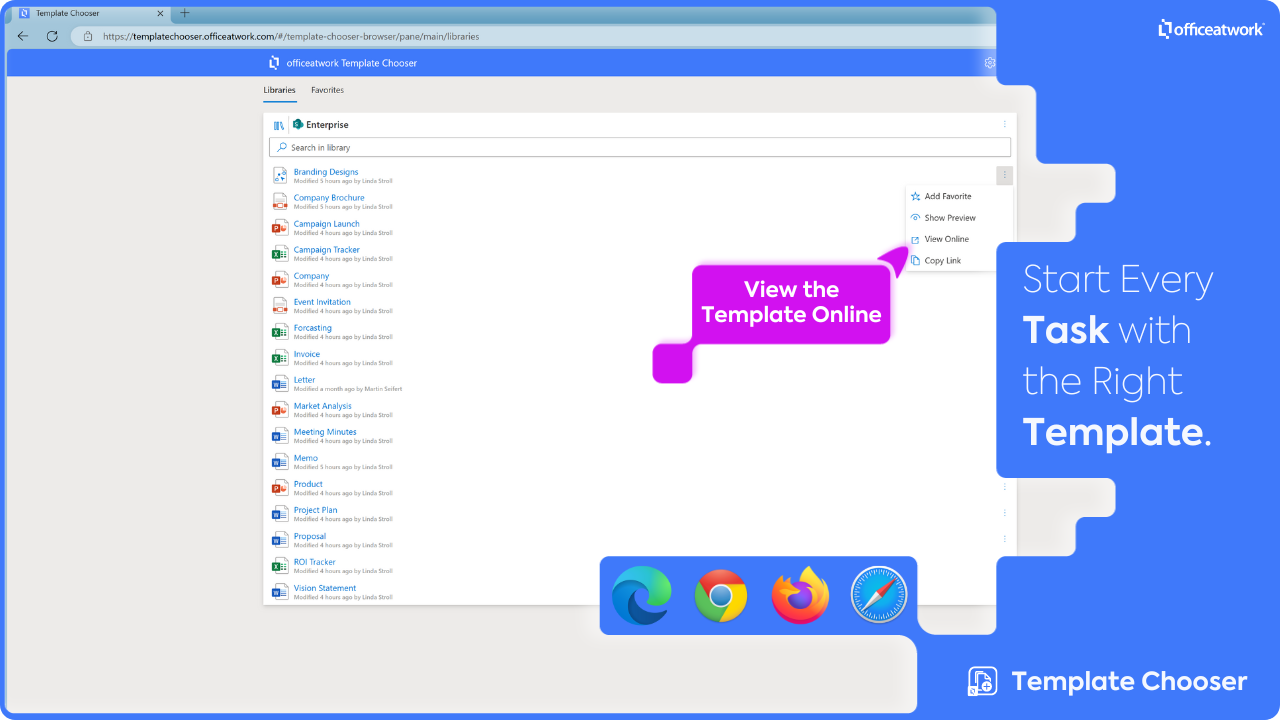Click text 'Modified a month ago by Martin Seifert'

coord(348,389)
